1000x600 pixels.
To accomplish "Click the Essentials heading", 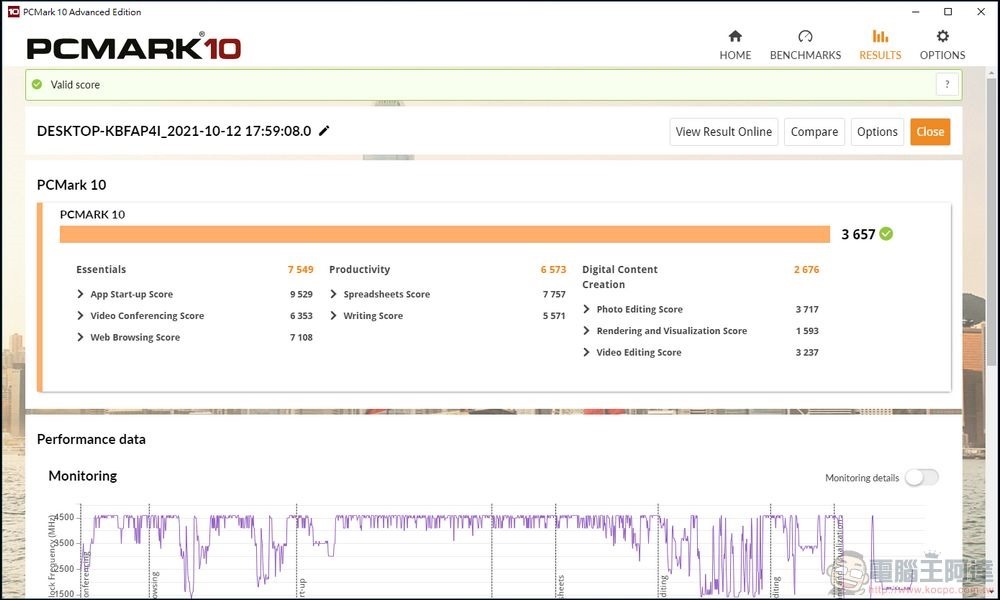I will [x=101, y=270].
